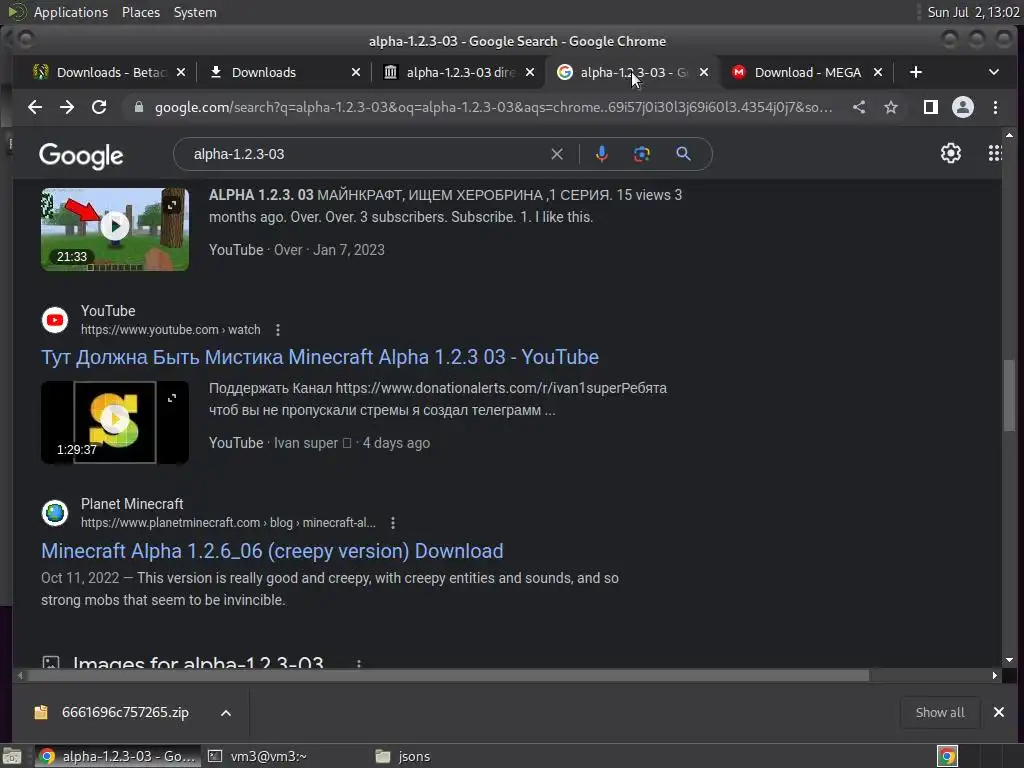1024x768 pixels.
Task: Start voice search with microphone
Action: [601, 154]
